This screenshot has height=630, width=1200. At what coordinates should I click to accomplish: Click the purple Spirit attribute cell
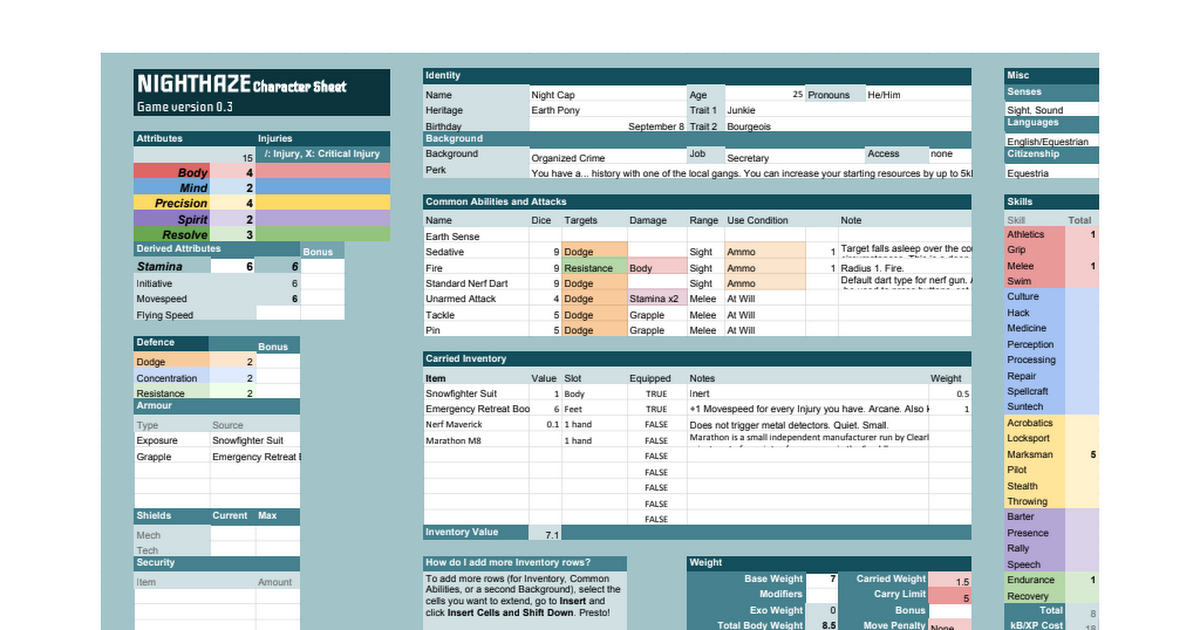coord(172,219)
